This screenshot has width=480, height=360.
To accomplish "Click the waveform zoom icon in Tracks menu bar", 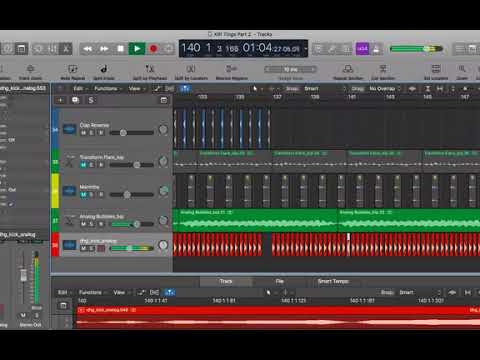I will click(412, 89).
